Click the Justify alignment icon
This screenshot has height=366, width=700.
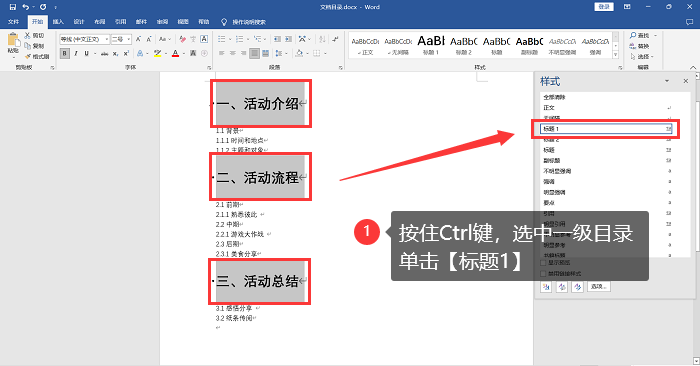pos(254,54)
